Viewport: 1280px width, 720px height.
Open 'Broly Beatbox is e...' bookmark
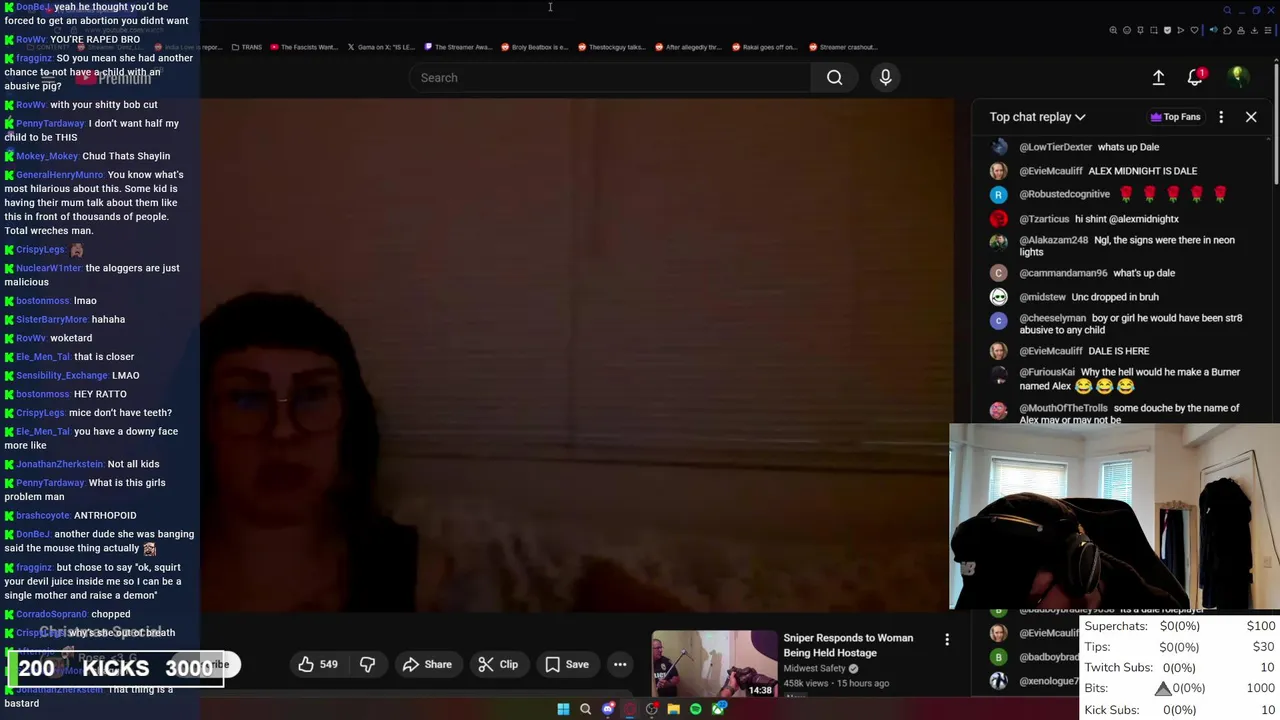534,47
